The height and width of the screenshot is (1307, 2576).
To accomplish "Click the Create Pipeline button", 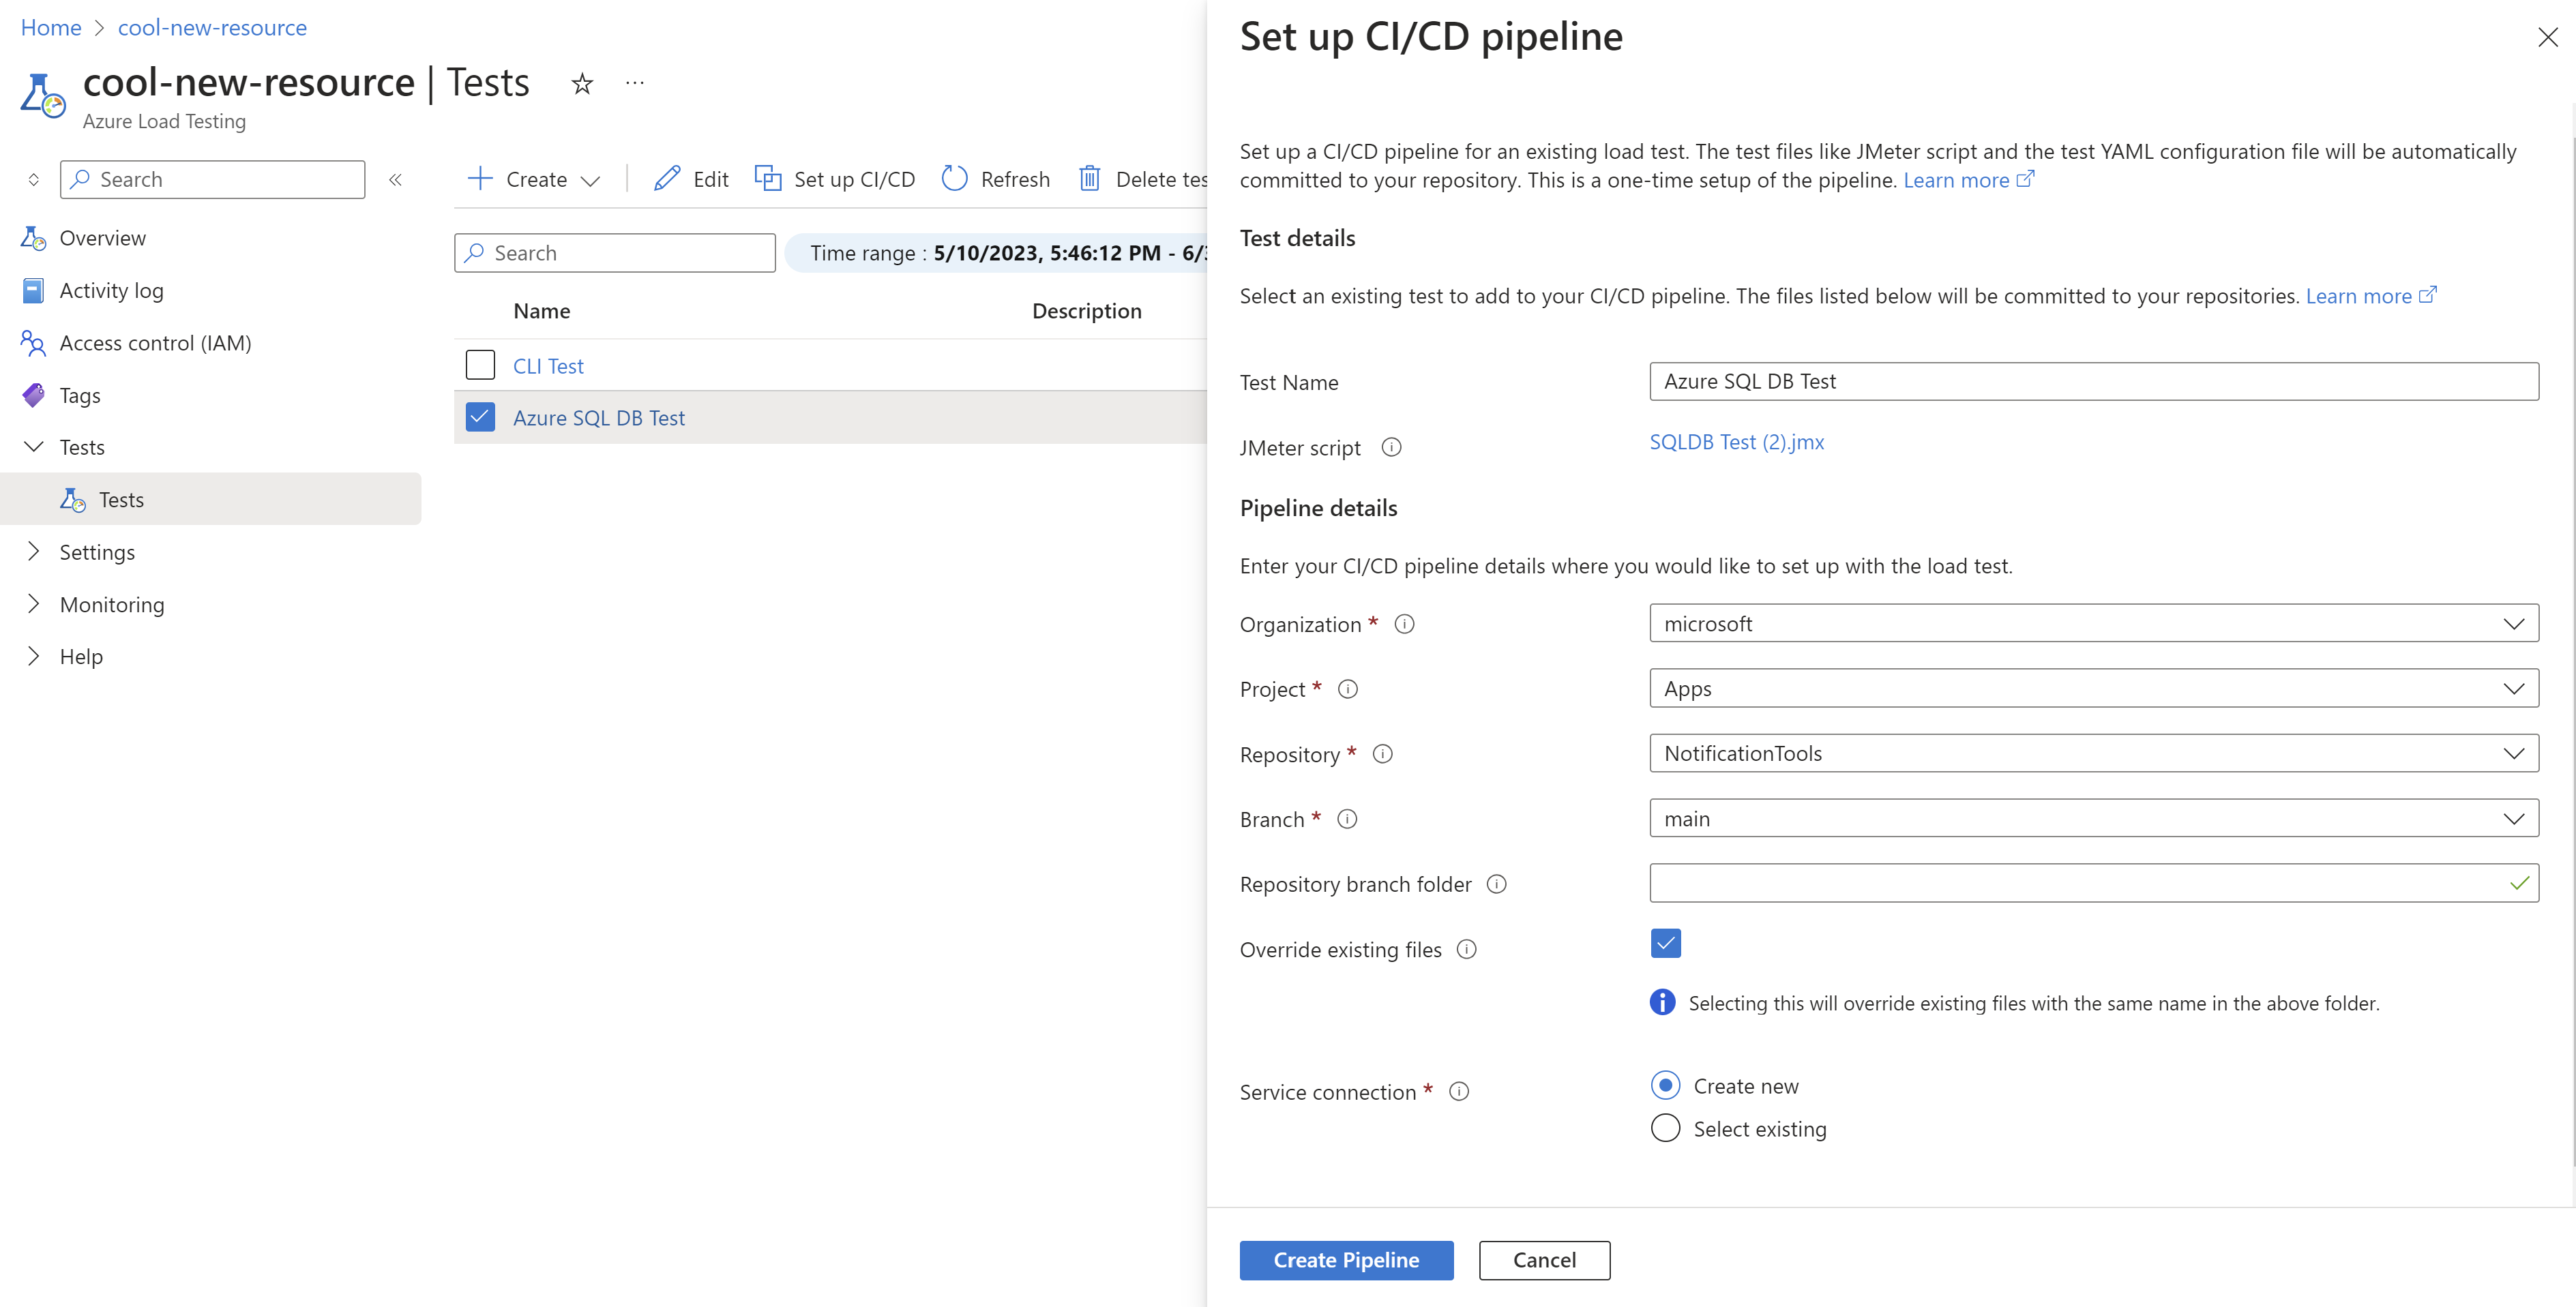I will tap(1345, 1260).
